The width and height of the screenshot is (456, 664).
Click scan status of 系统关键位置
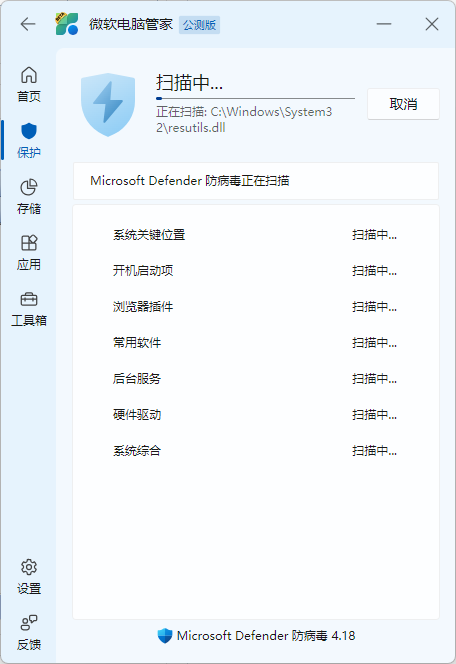[374, 235]
